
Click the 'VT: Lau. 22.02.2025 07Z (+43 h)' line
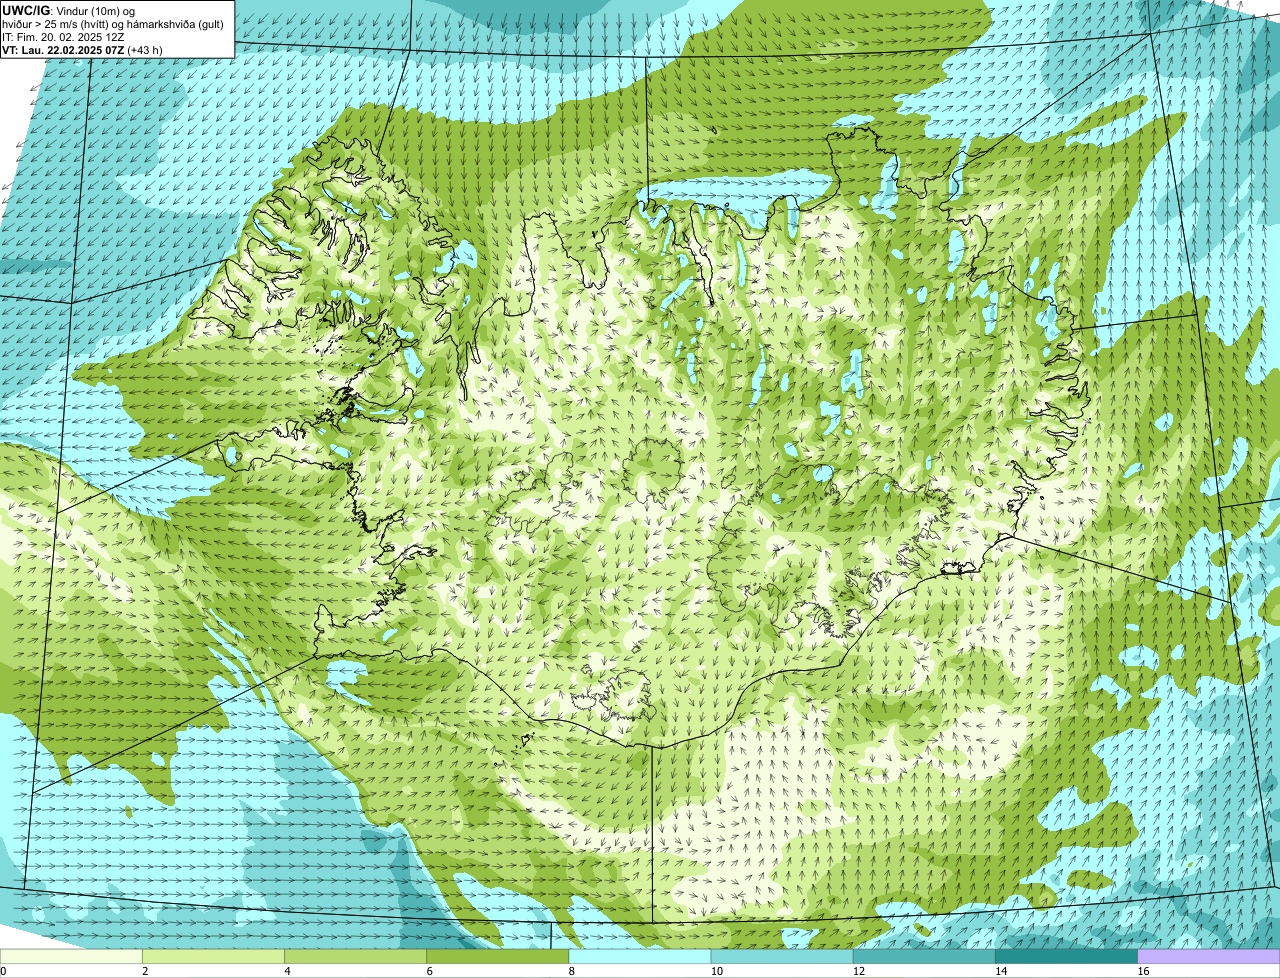[83, 49]
